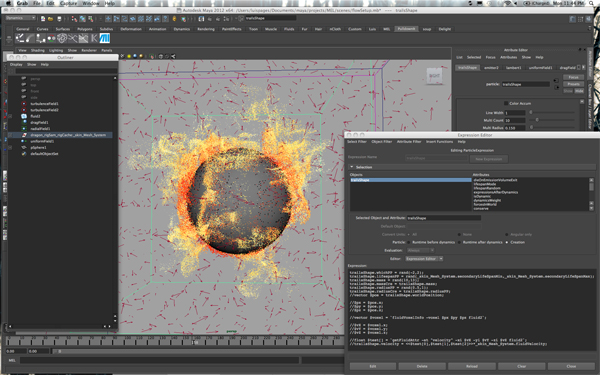
Task: Open the Display menu in Outliner
Action: 16,64
